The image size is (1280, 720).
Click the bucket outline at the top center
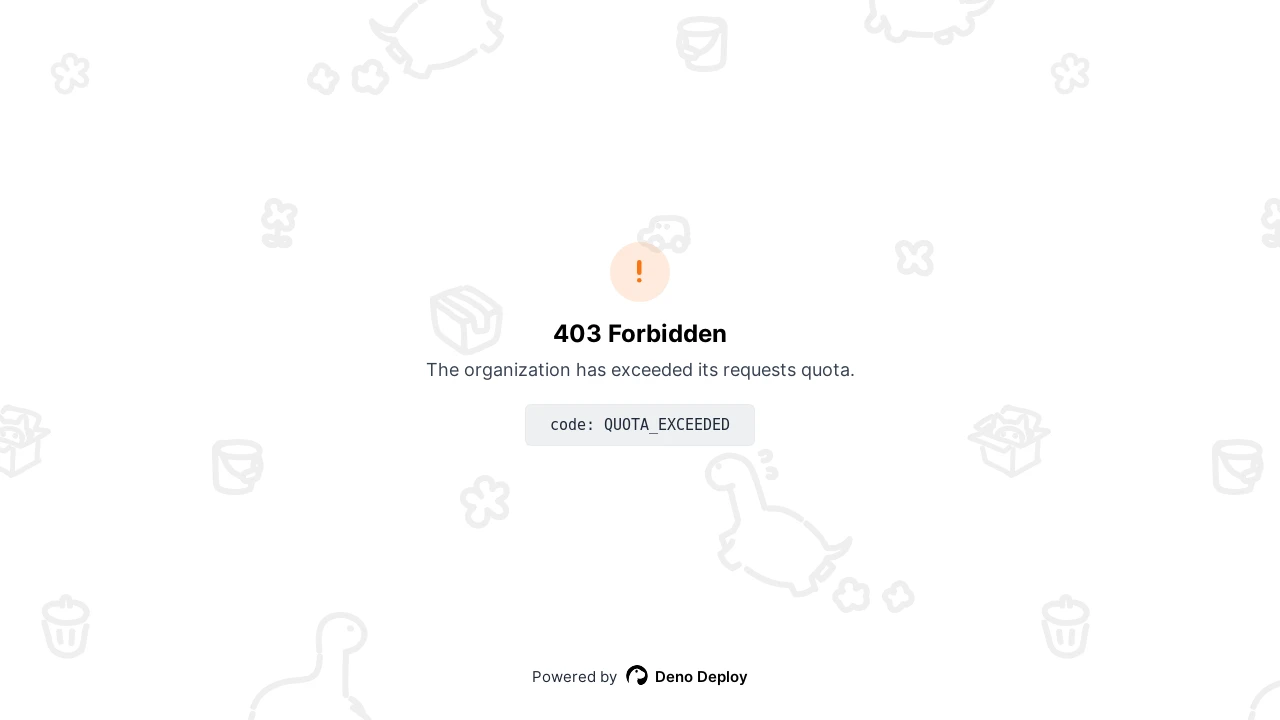click(702, 44)
